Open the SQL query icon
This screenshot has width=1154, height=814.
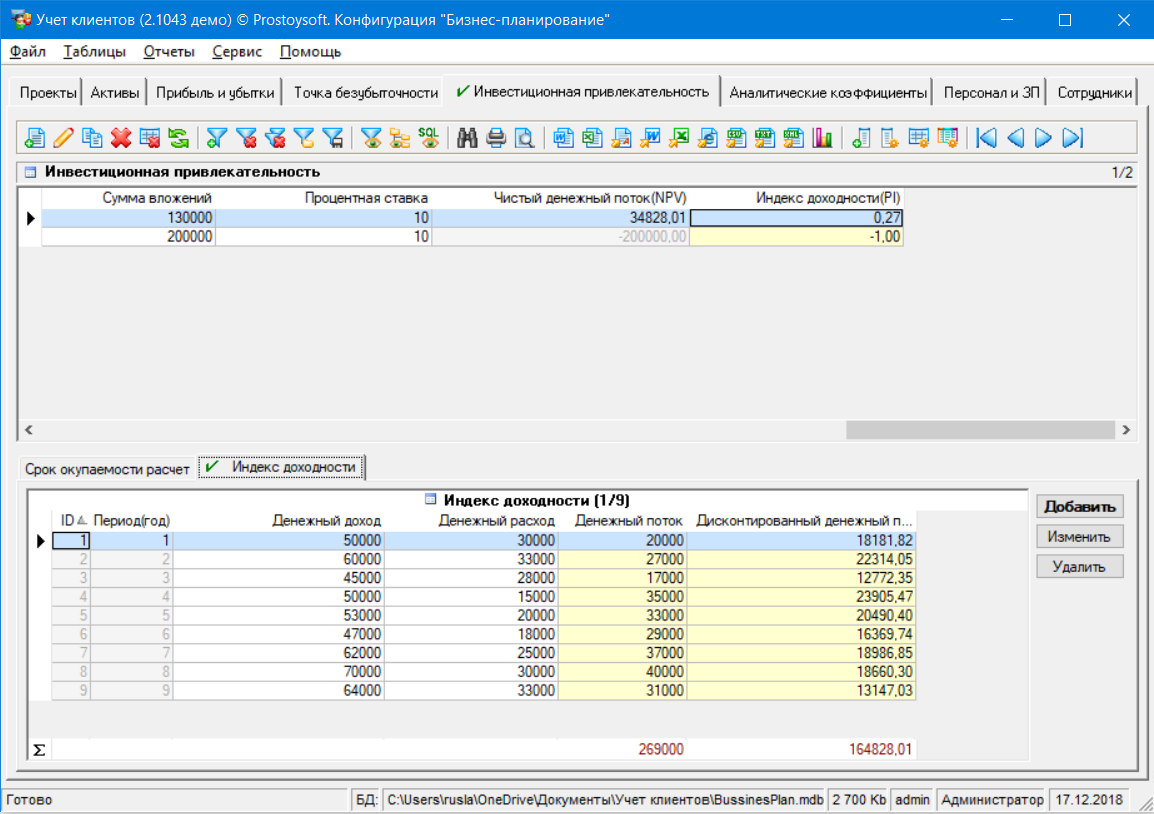tap(429, 138)
